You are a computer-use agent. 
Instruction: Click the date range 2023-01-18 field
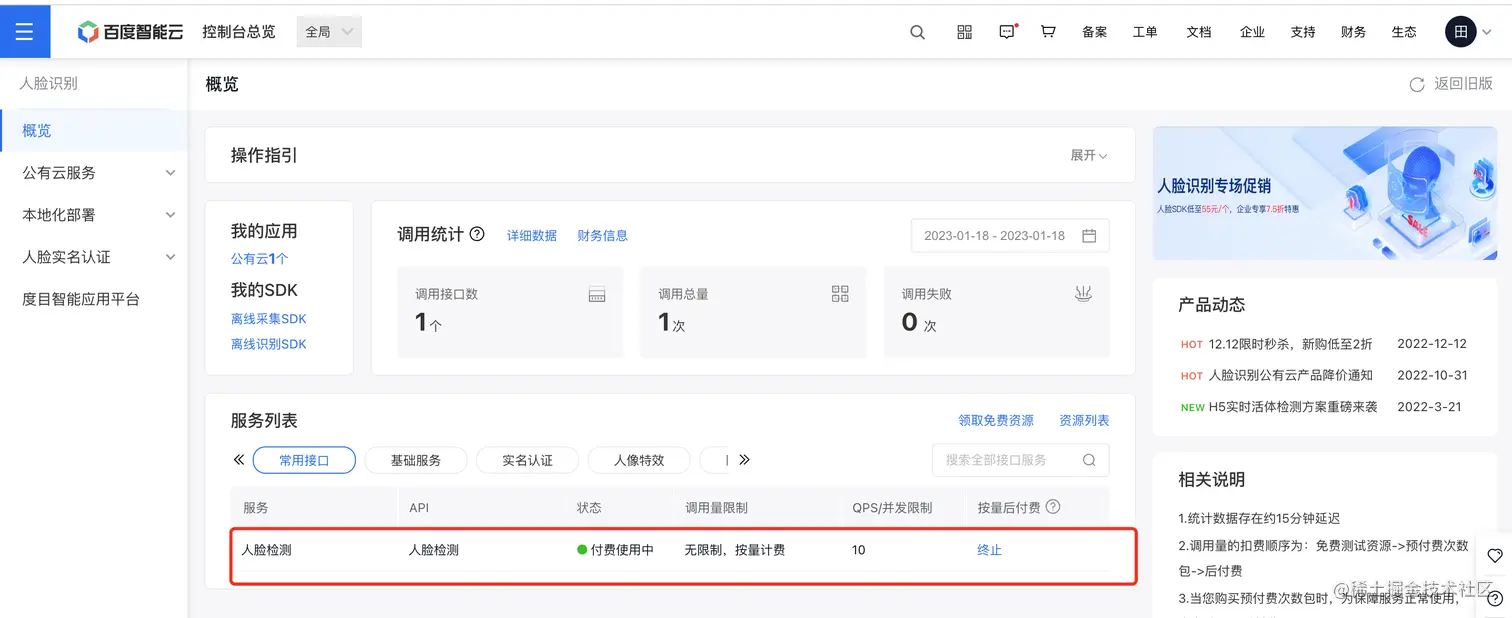pos(1010,236)
